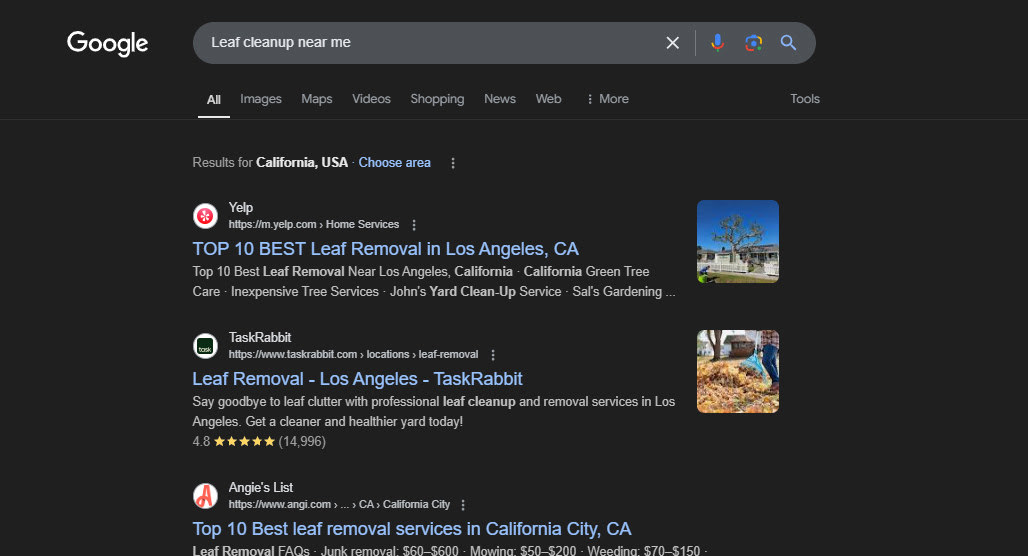Open three-dot menu beside TaskRabbit URL
The image size is (1028, 556).
point(493,355)
